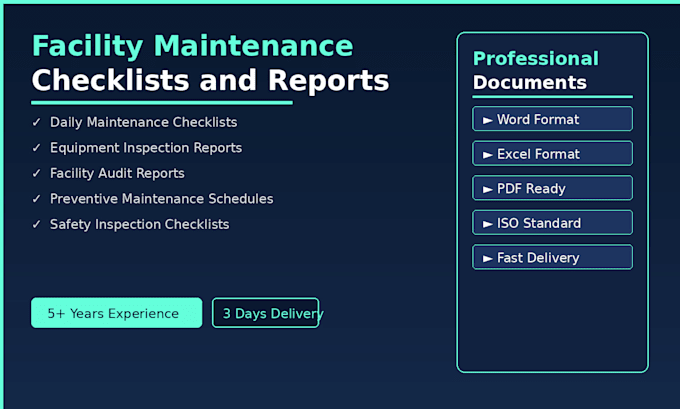Click checkmark next to Safety Inspection Checklists
This screenshot has width=680, height=409.
[x=36, y=225]
